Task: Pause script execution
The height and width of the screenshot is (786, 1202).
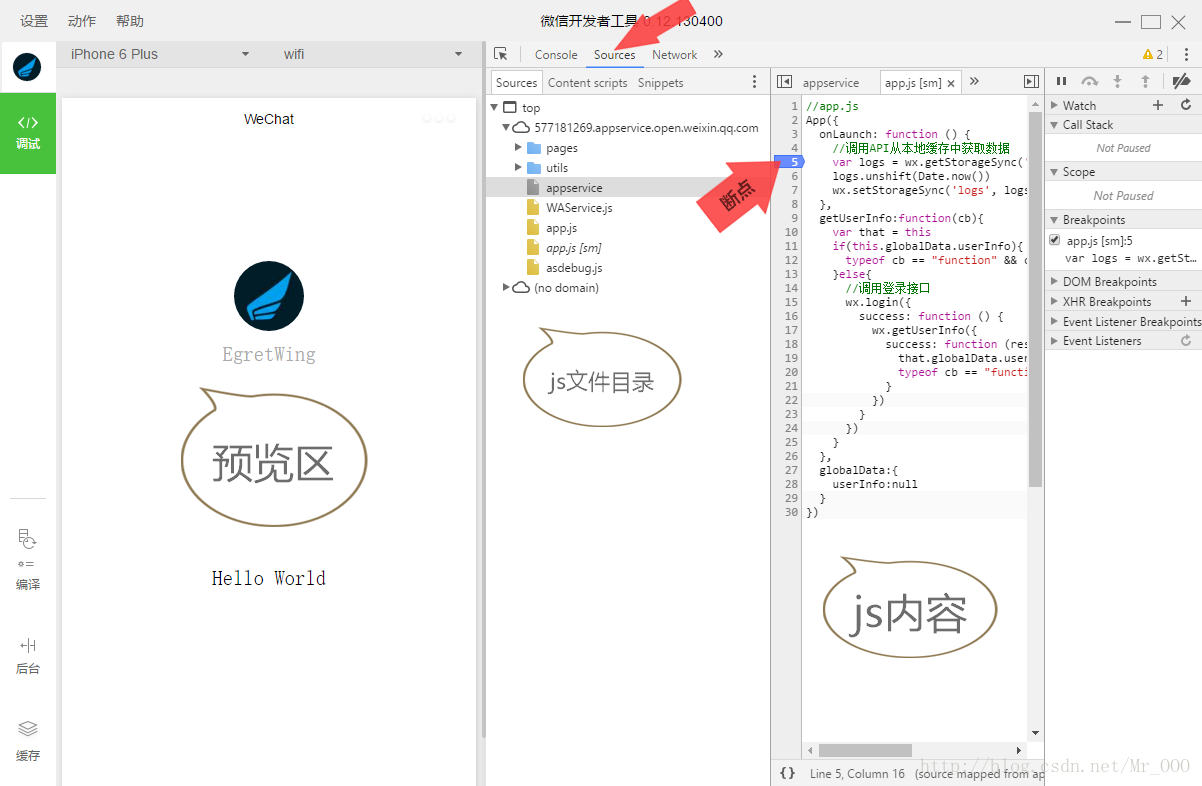Action: (1061, 82)
